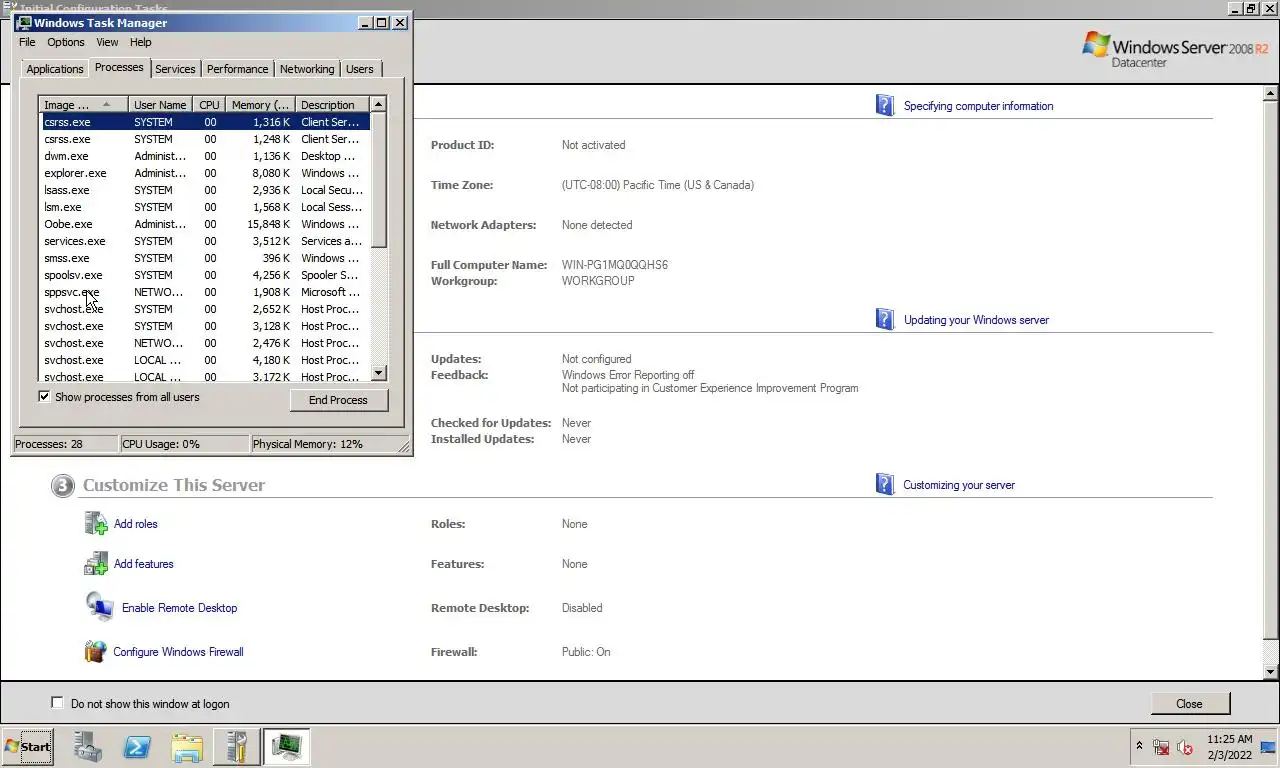Image resolution: width=1280 pixels, height=768 pixels.
Task: Open help icon for Updating your Windows server
Action: point(885,319)
